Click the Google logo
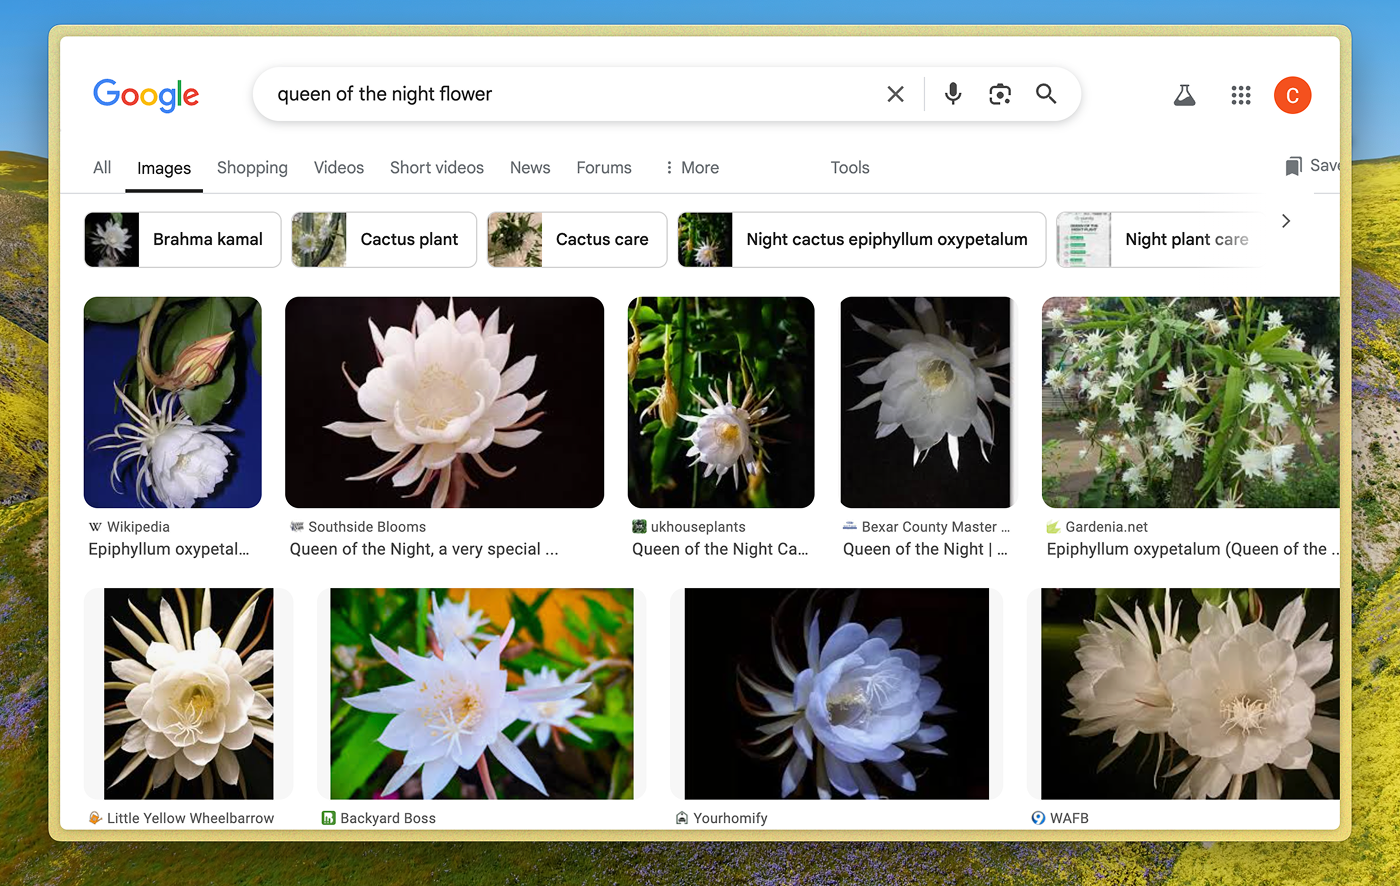The height and width of the screenshot is (886, 1400). pyautogui.click(x=146, y=95)
